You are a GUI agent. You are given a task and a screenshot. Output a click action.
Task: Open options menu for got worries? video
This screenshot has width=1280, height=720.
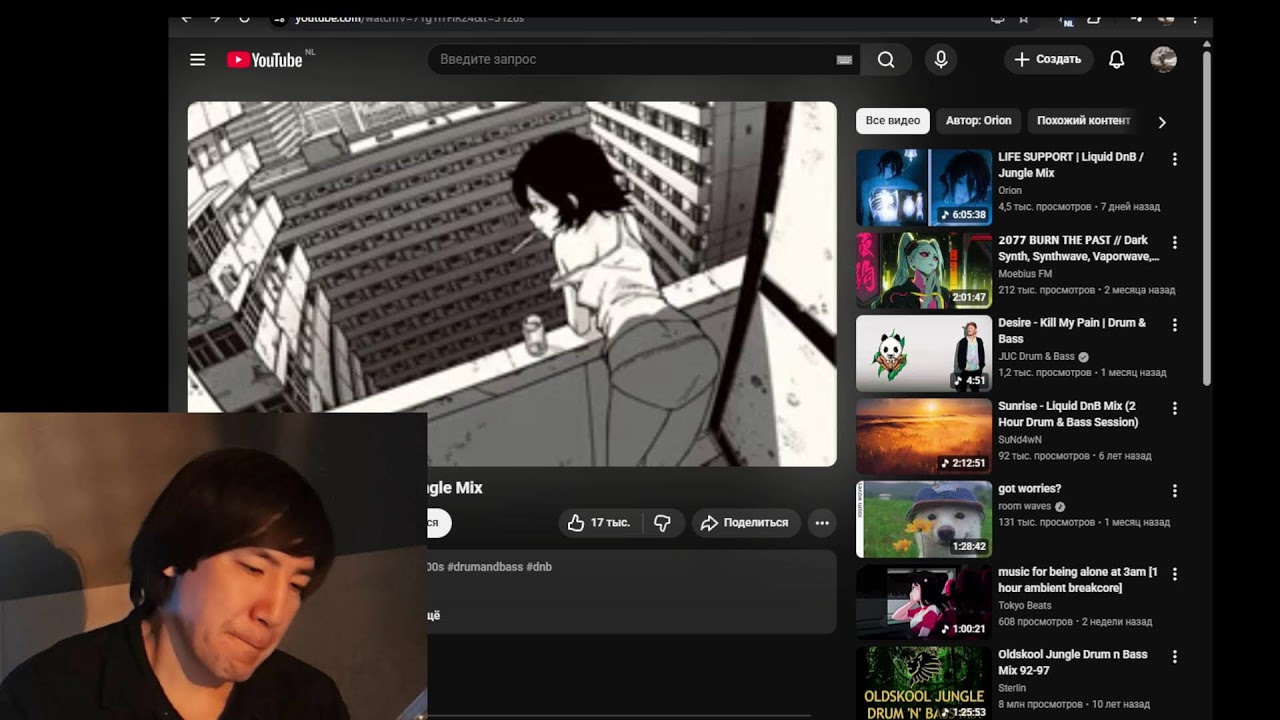(x=1174, y=491)
